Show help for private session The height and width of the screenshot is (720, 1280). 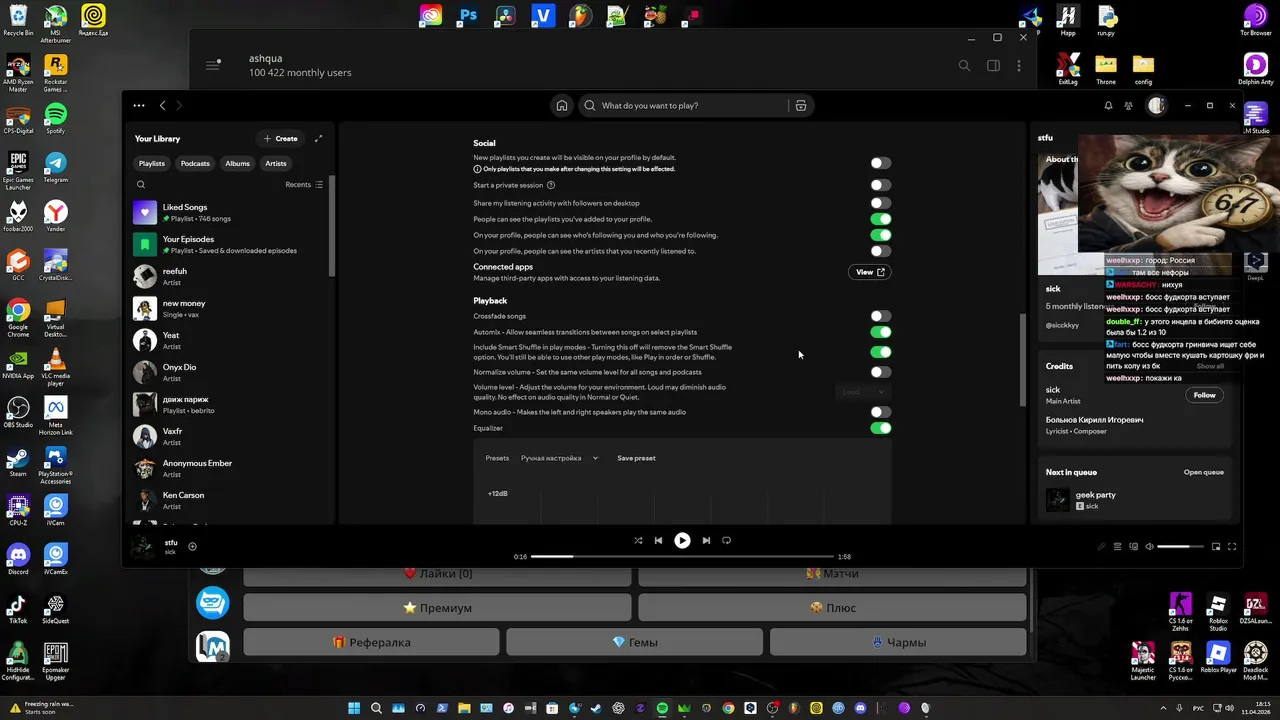(551, 185)
